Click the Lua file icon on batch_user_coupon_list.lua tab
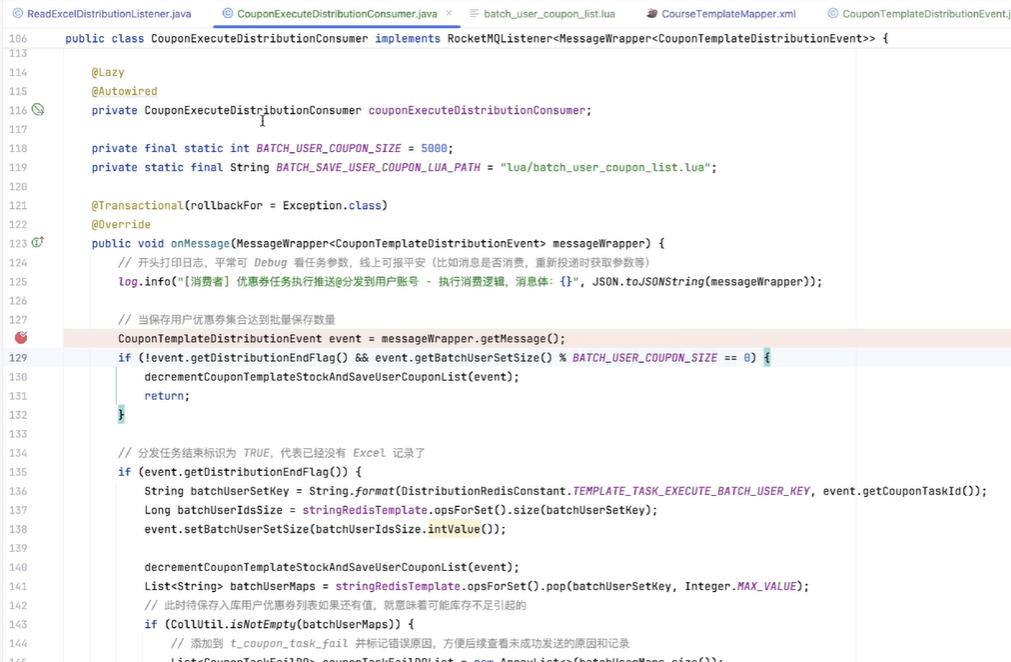Viewport: 1011px width, 662px height. click(472, 14)
